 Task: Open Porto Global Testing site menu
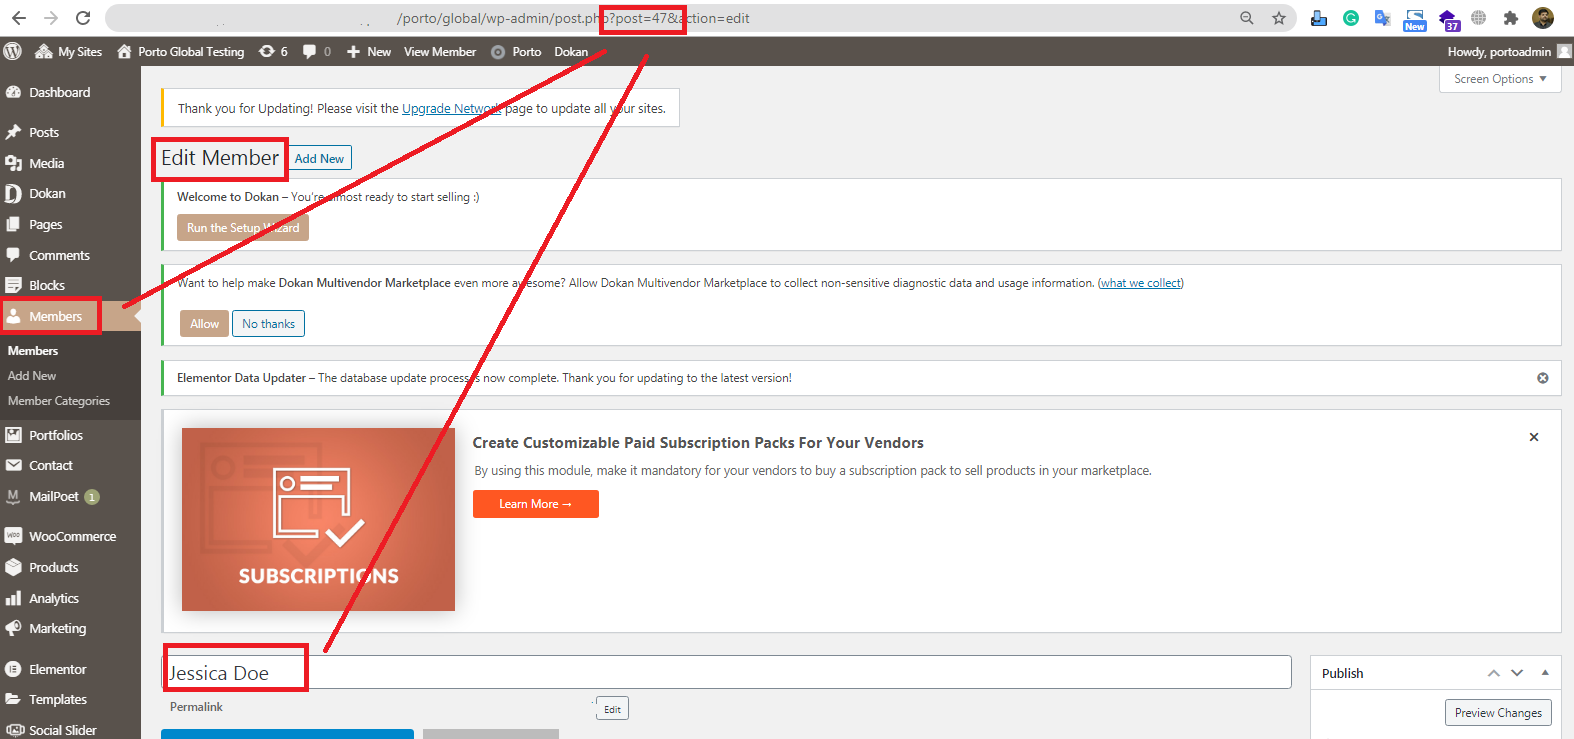pyautogui.click(x=181, y=51)
